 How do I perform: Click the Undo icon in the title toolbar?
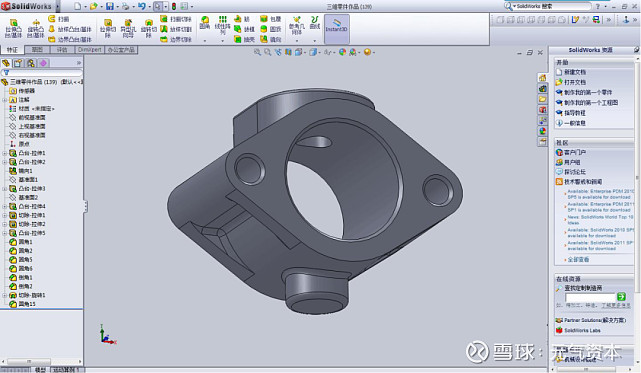click(x=141, y=6)
